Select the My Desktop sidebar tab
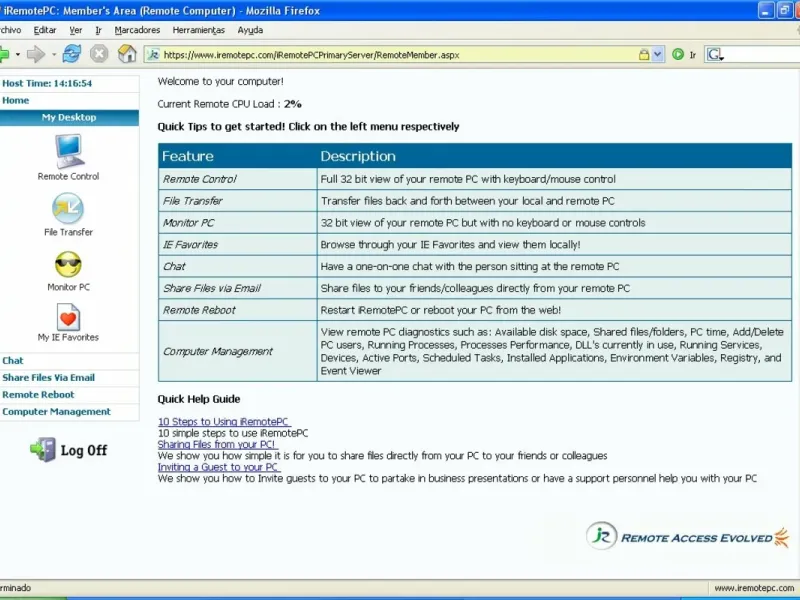Image resolution: width=800 pixels, height=600 pixels. pyautogui.click(x=69, y=117)
